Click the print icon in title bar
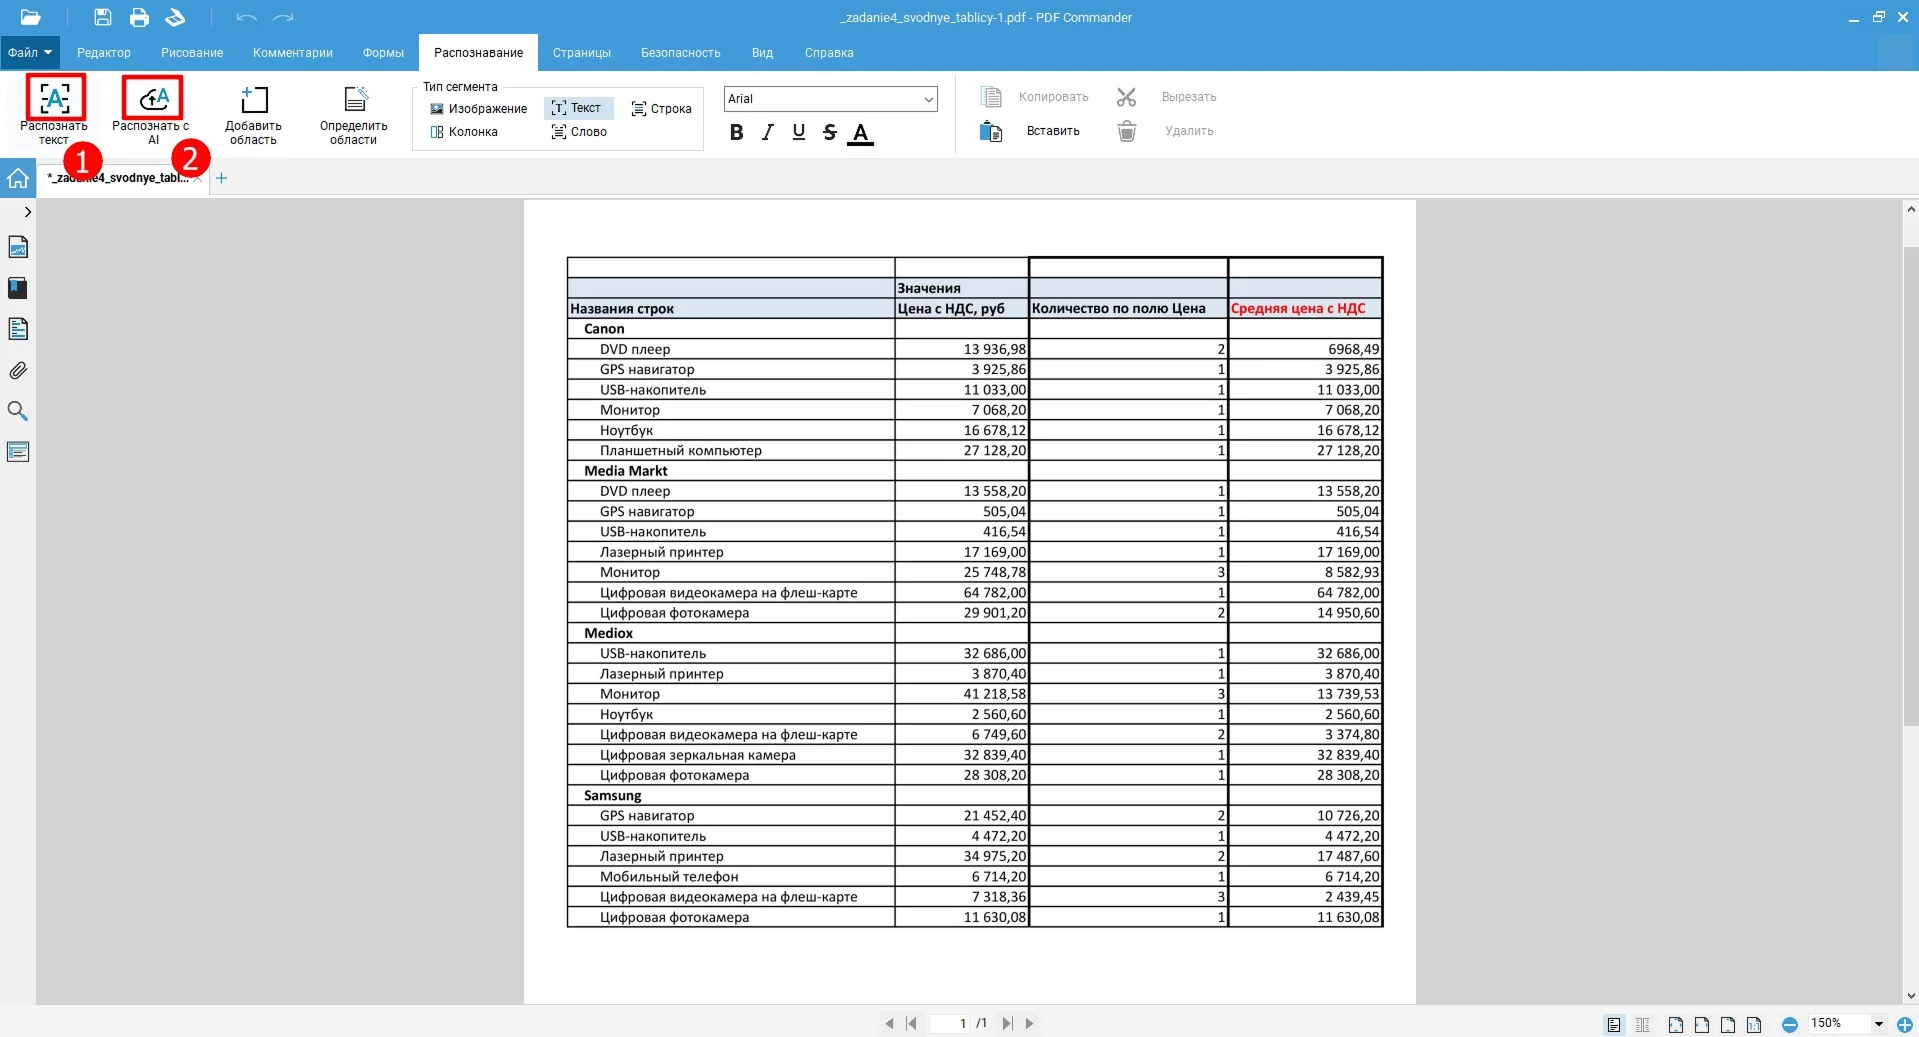 point(139,17)
